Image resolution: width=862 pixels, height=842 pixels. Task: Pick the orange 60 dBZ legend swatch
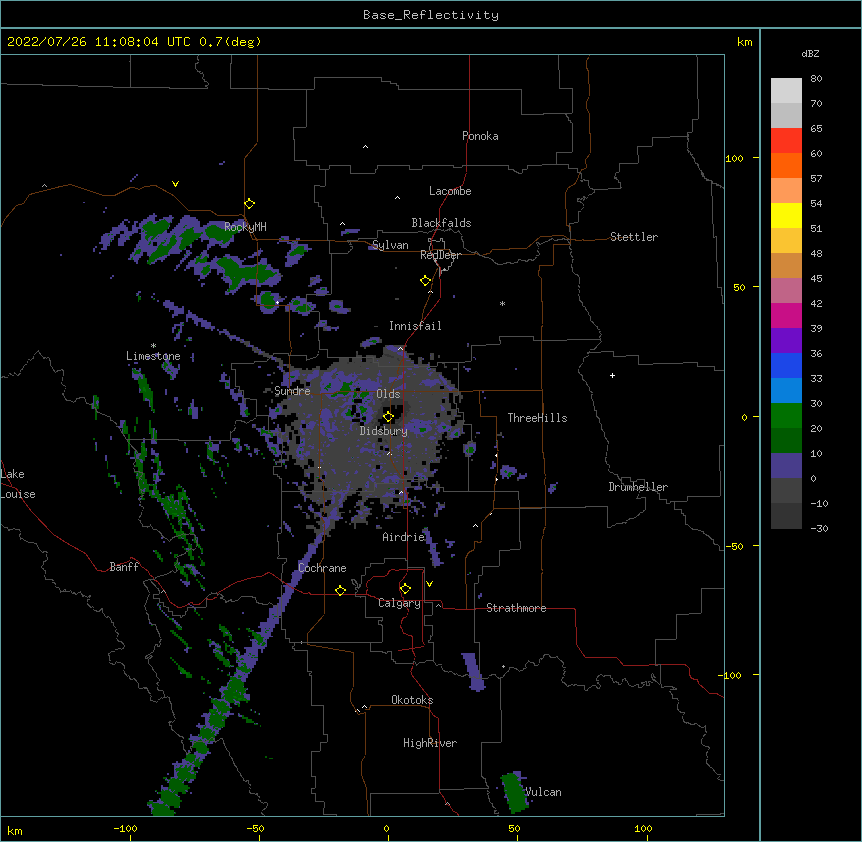[x=786, y=165]
